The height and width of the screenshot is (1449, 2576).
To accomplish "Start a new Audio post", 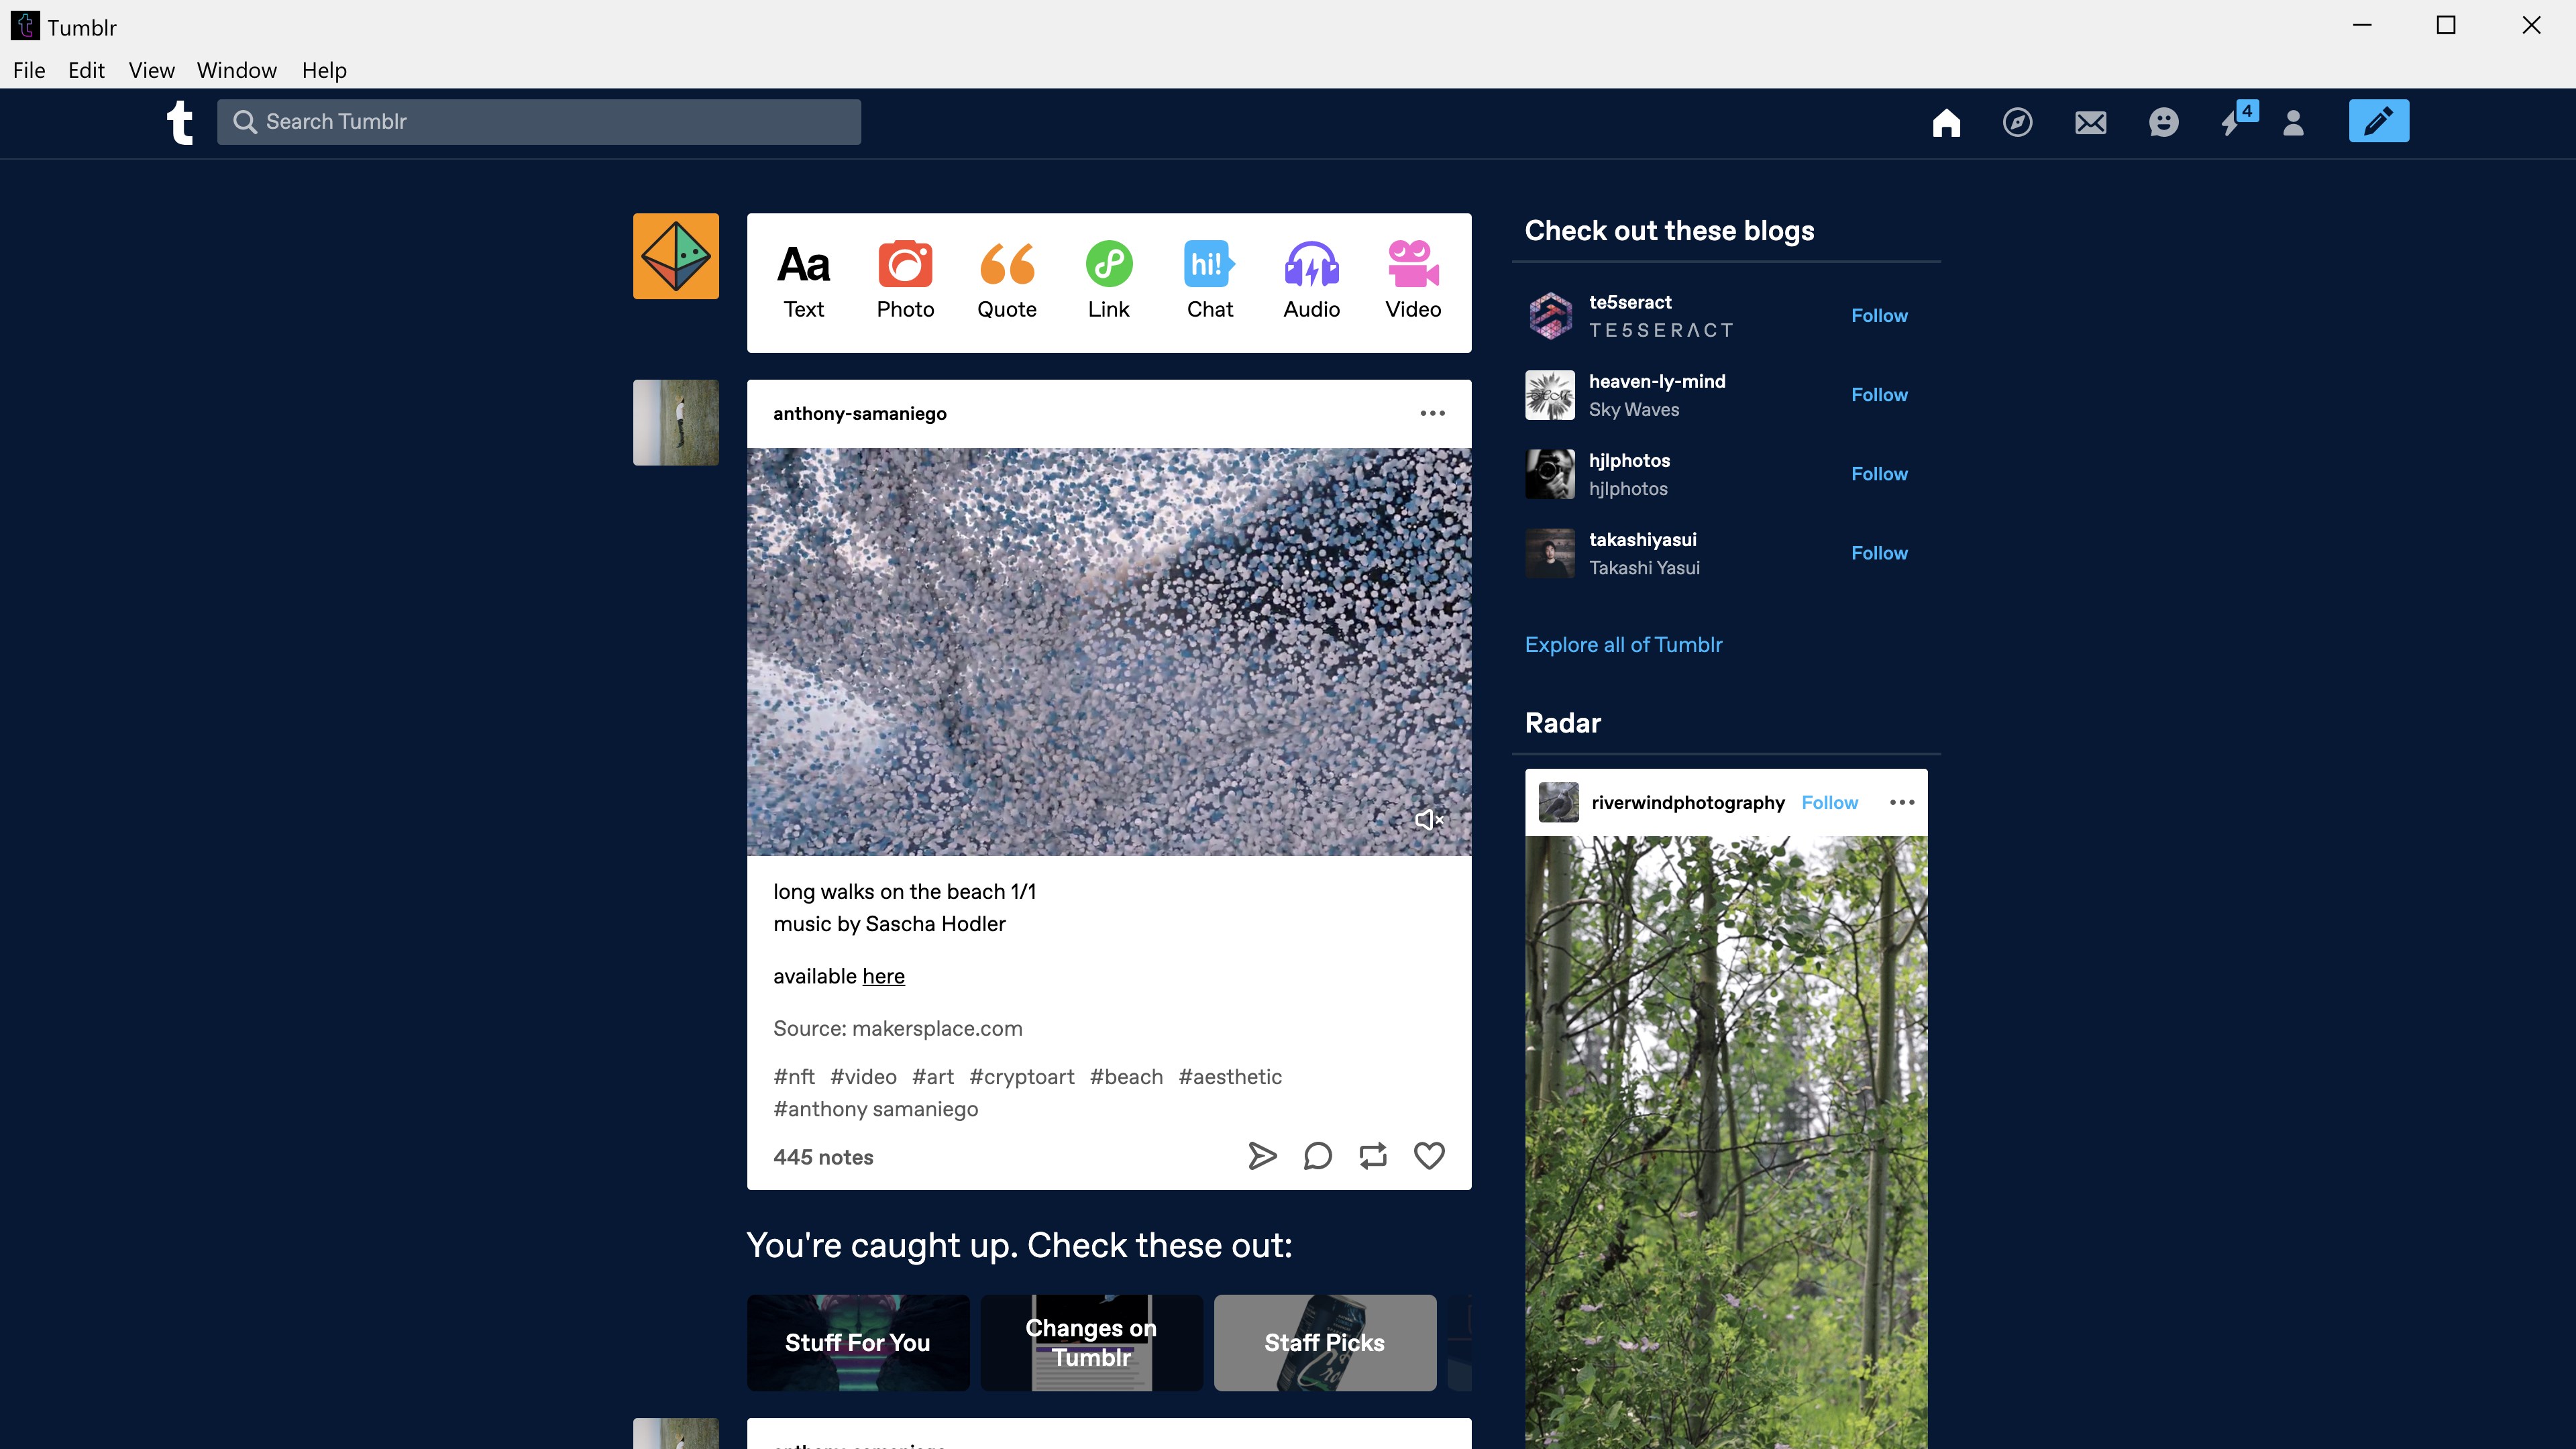I will pyautogui.click(x=1311, y=278).
